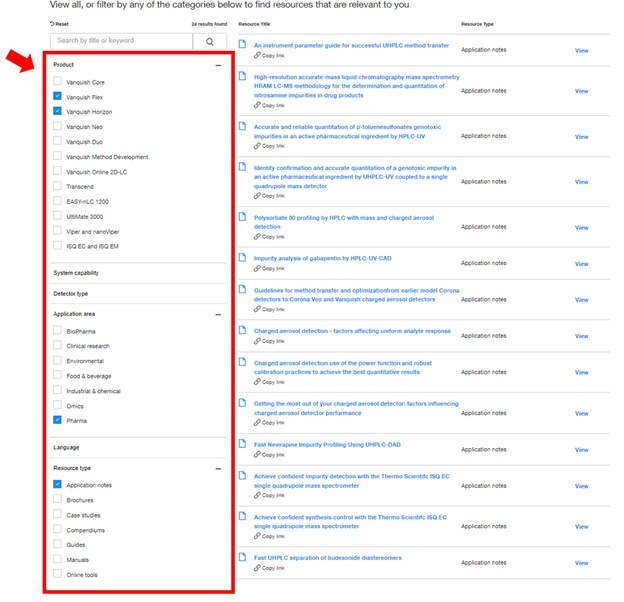624x602 pixels.
Task: Open An instrument parameter guide for UHPLC link
Action: tap(351, 45)
